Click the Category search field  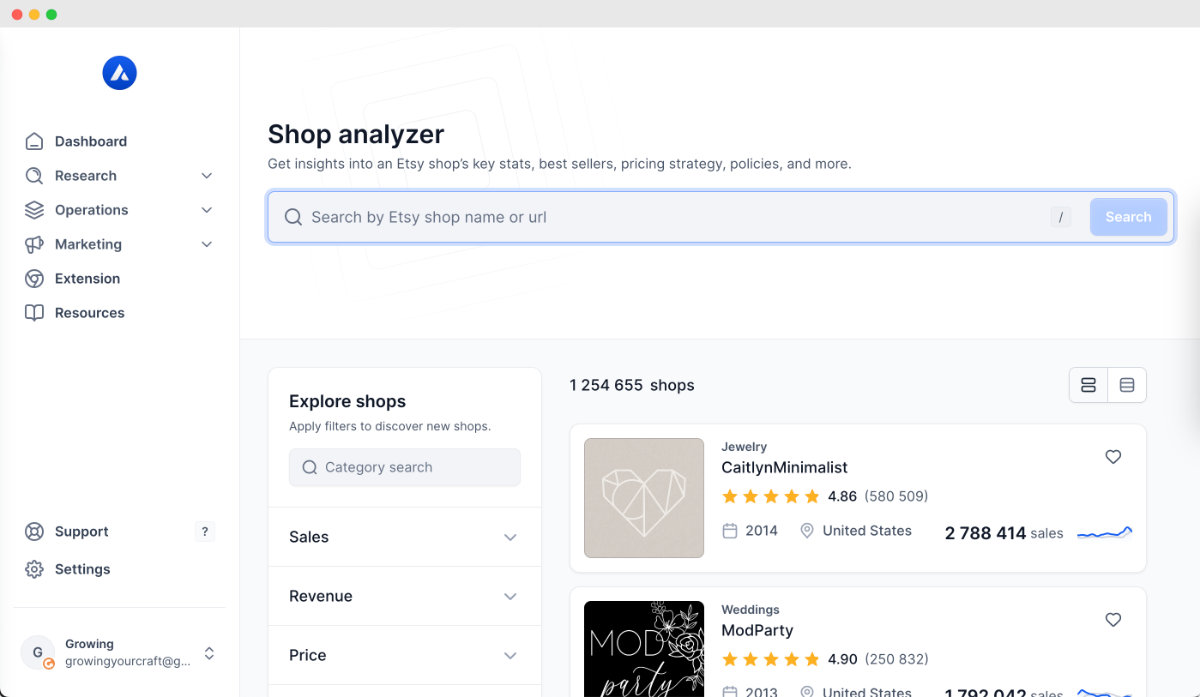[404, 467]
